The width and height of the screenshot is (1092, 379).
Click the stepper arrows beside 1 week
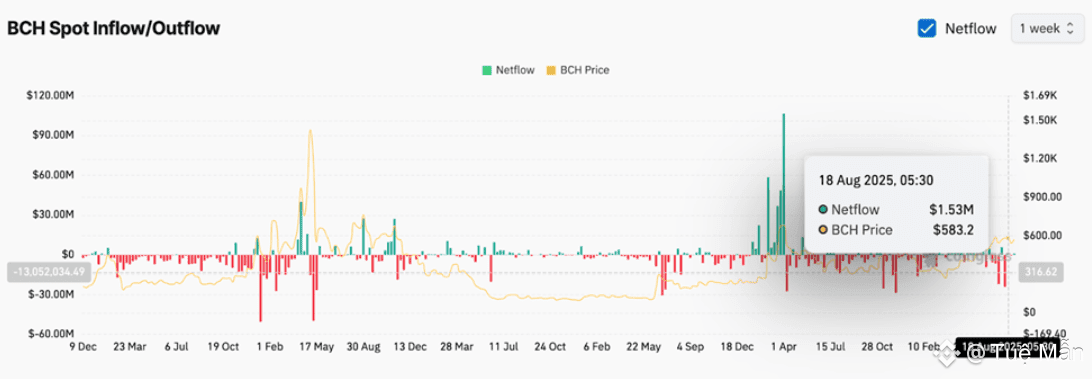1070,29
